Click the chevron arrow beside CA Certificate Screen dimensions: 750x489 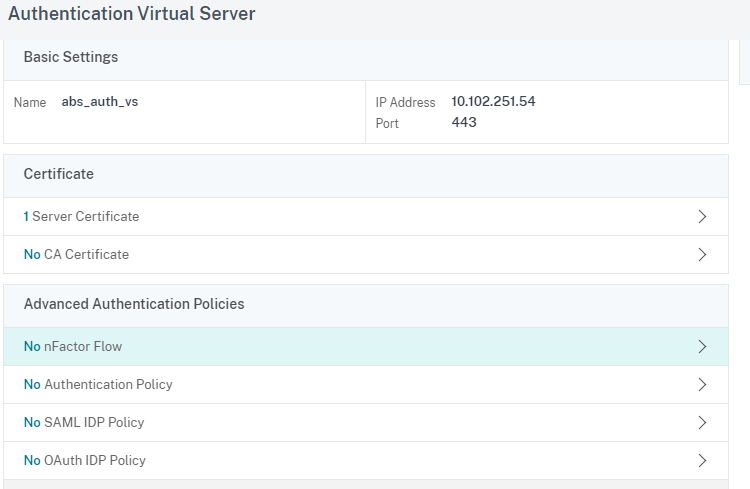702,255
